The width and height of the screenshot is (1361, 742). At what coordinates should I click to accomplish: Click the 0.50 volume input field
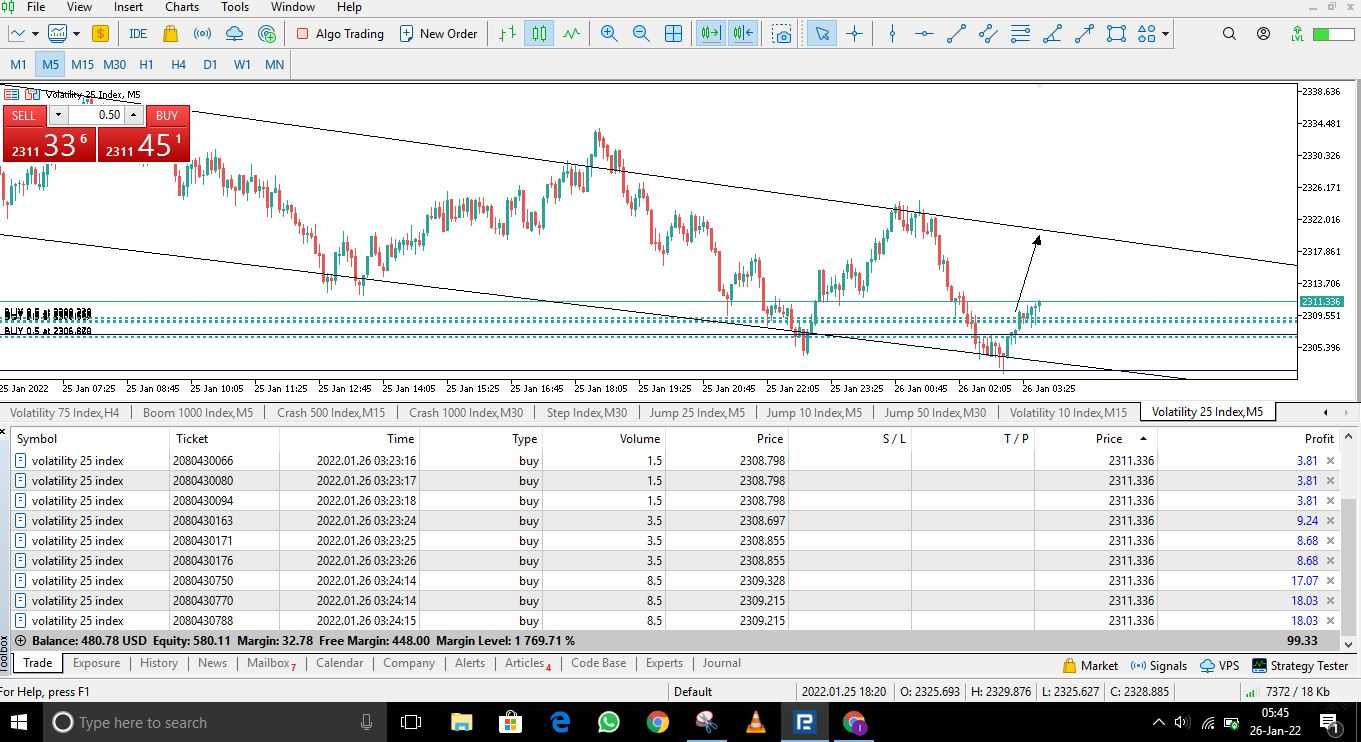96,115
